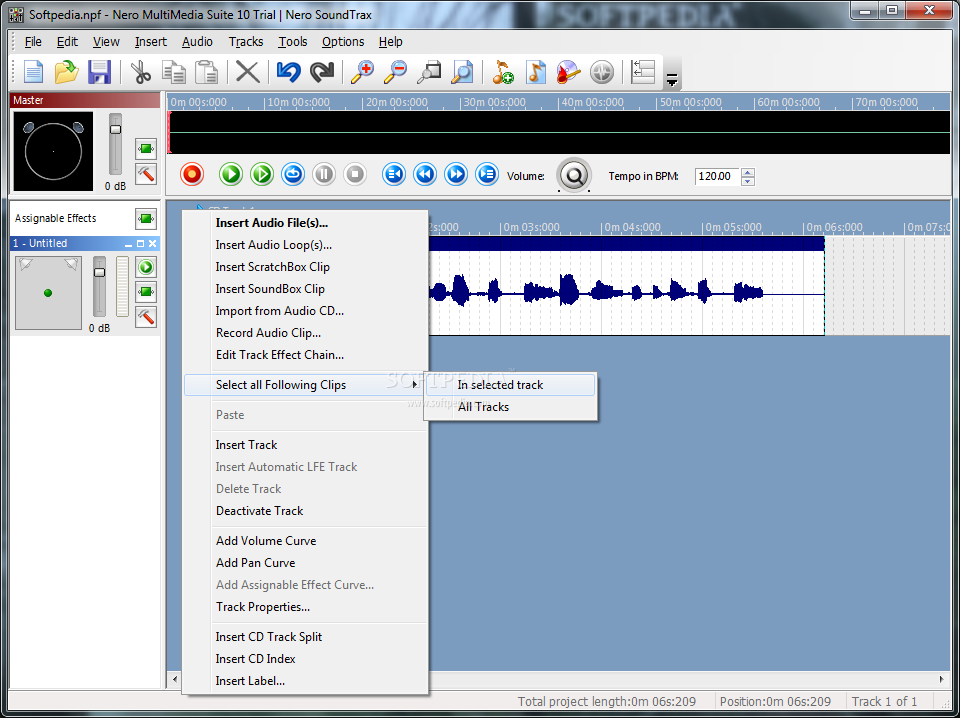960x718 pixels.
Task: Jump to project end transport button
Action: pos(487,175)
